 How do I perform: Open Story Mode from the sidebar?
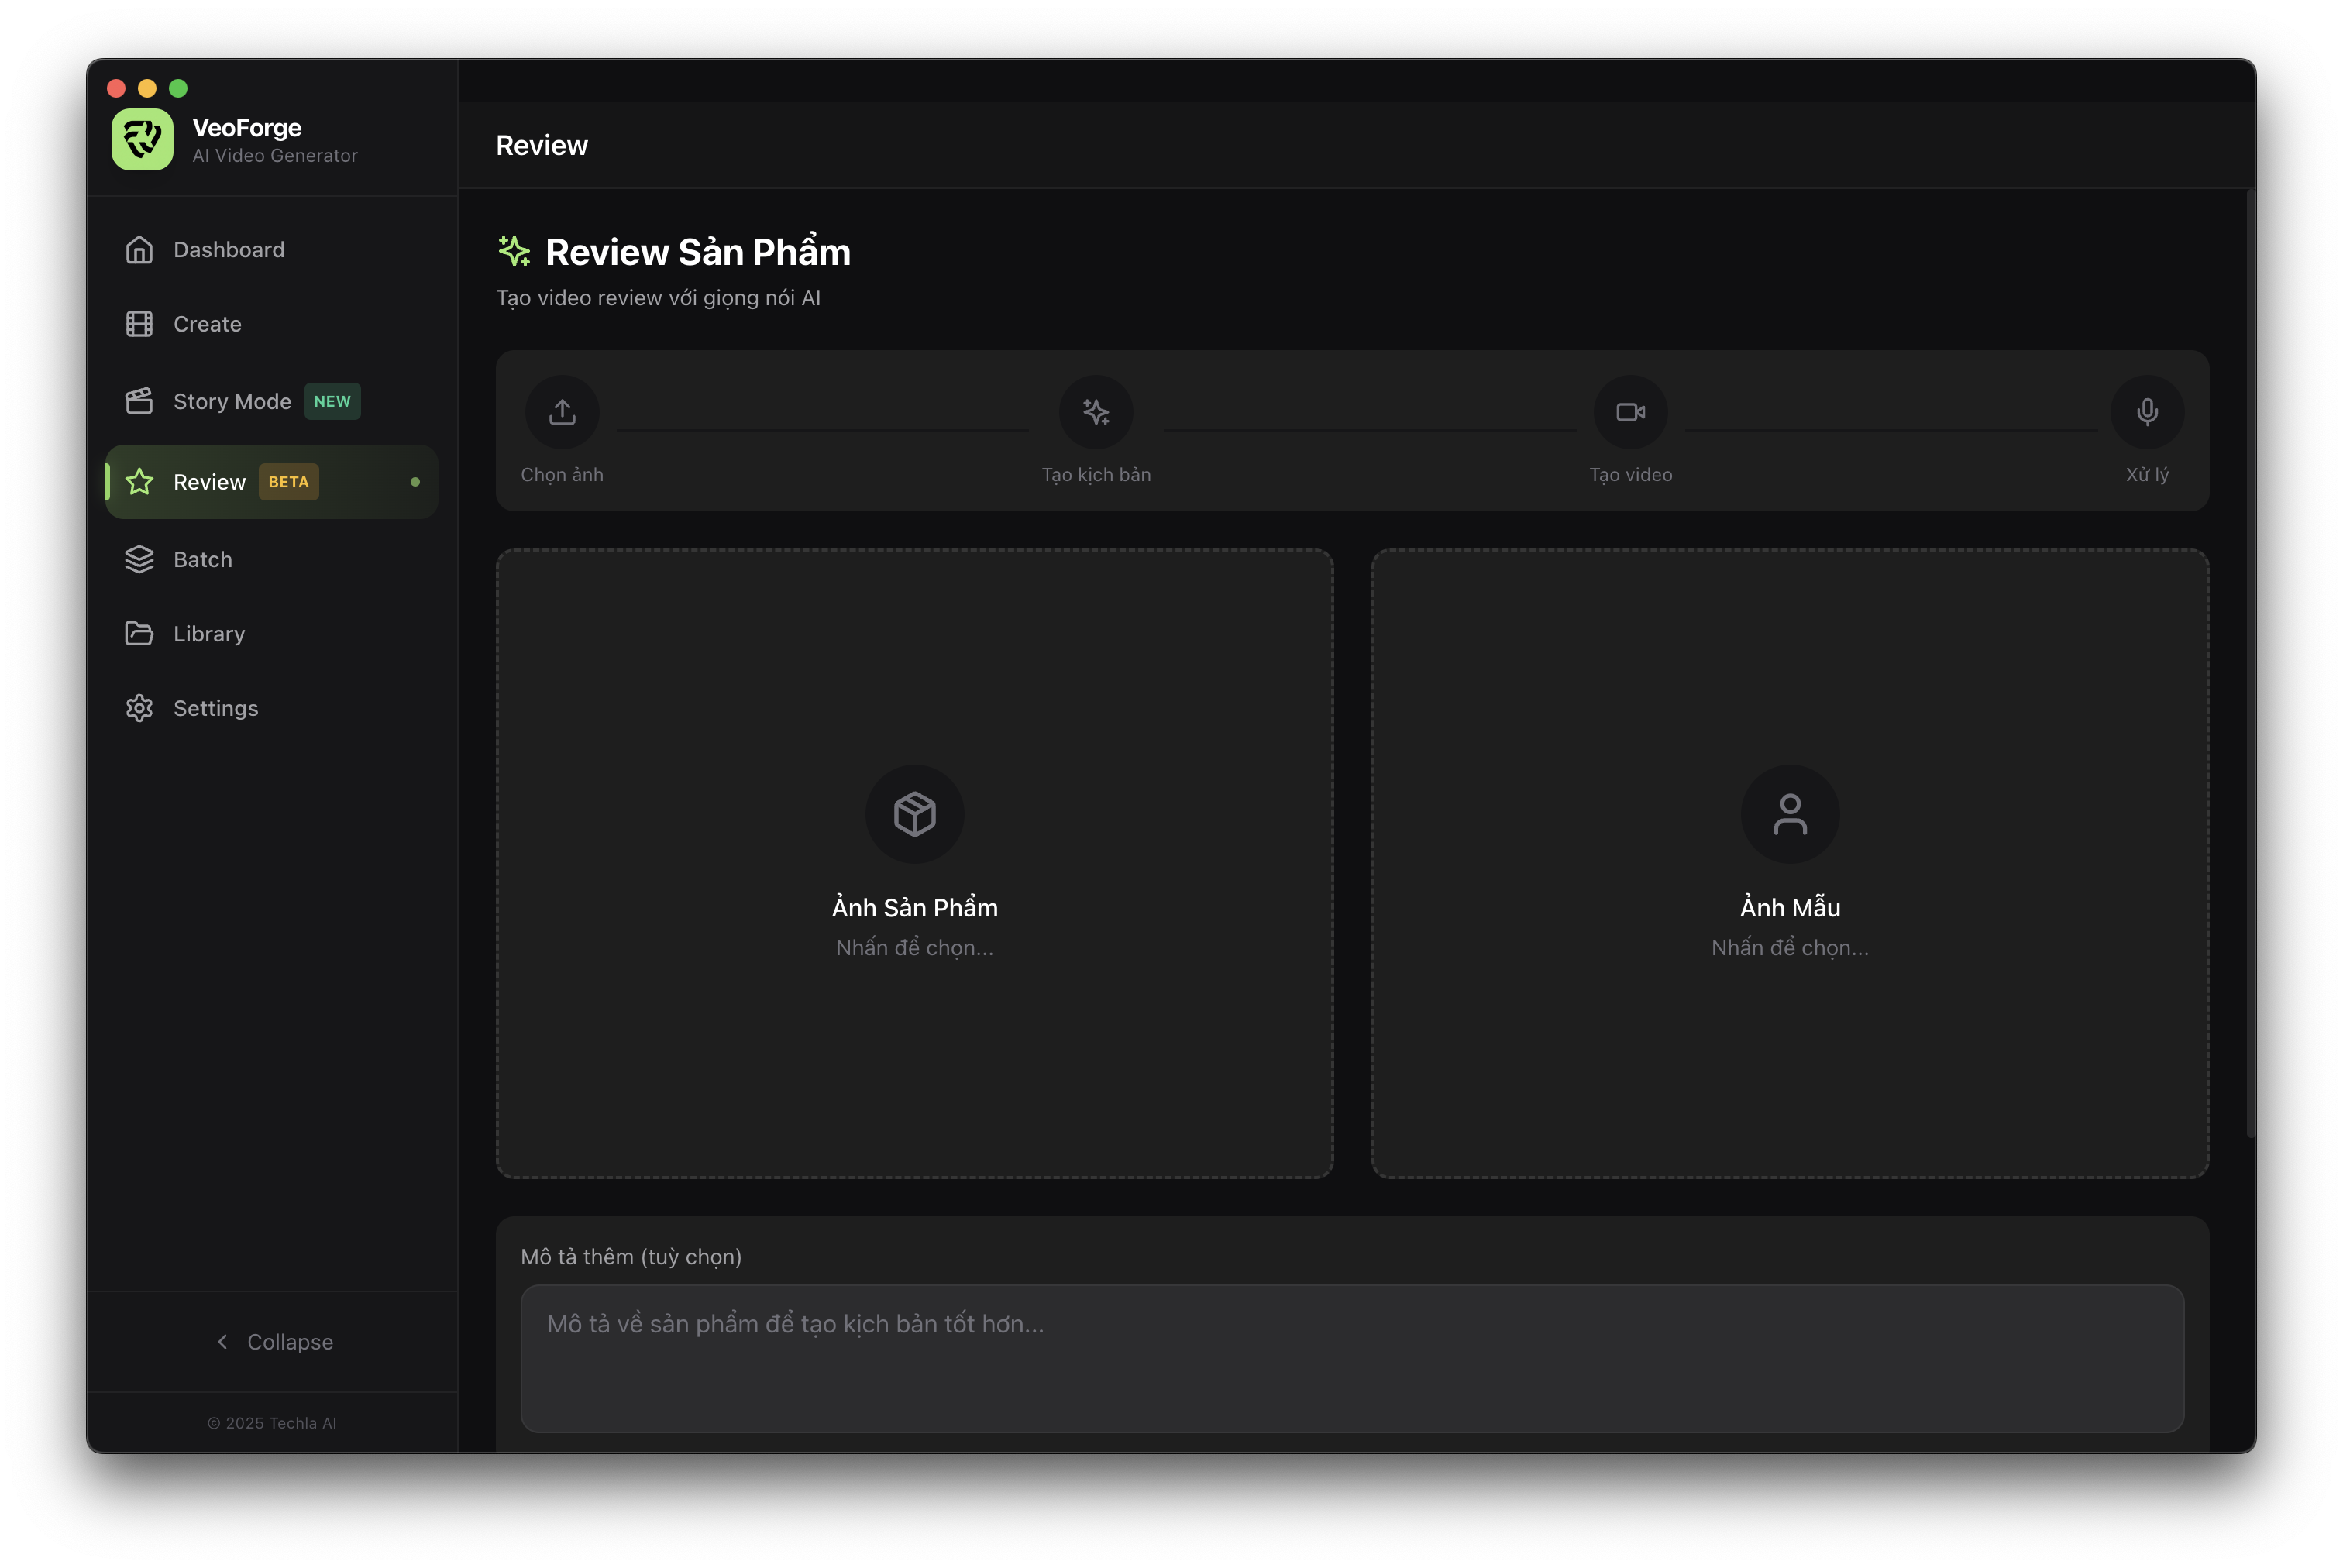pyautogui.click(x=232, y=401)
